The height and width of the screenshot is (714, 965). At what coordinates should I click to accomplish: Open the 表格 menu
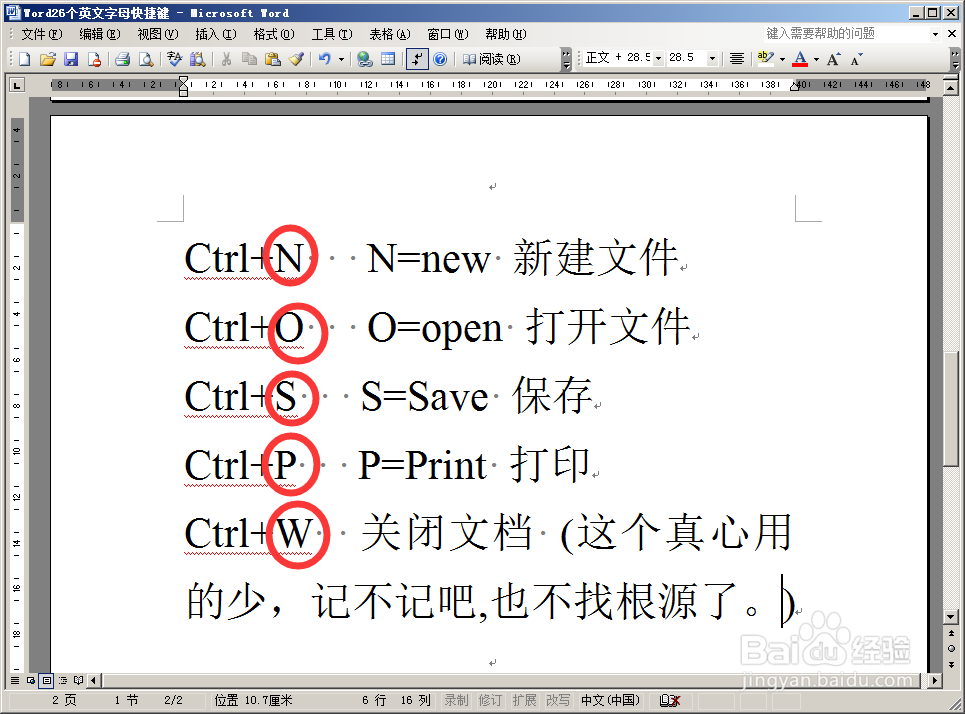point(386,33)
